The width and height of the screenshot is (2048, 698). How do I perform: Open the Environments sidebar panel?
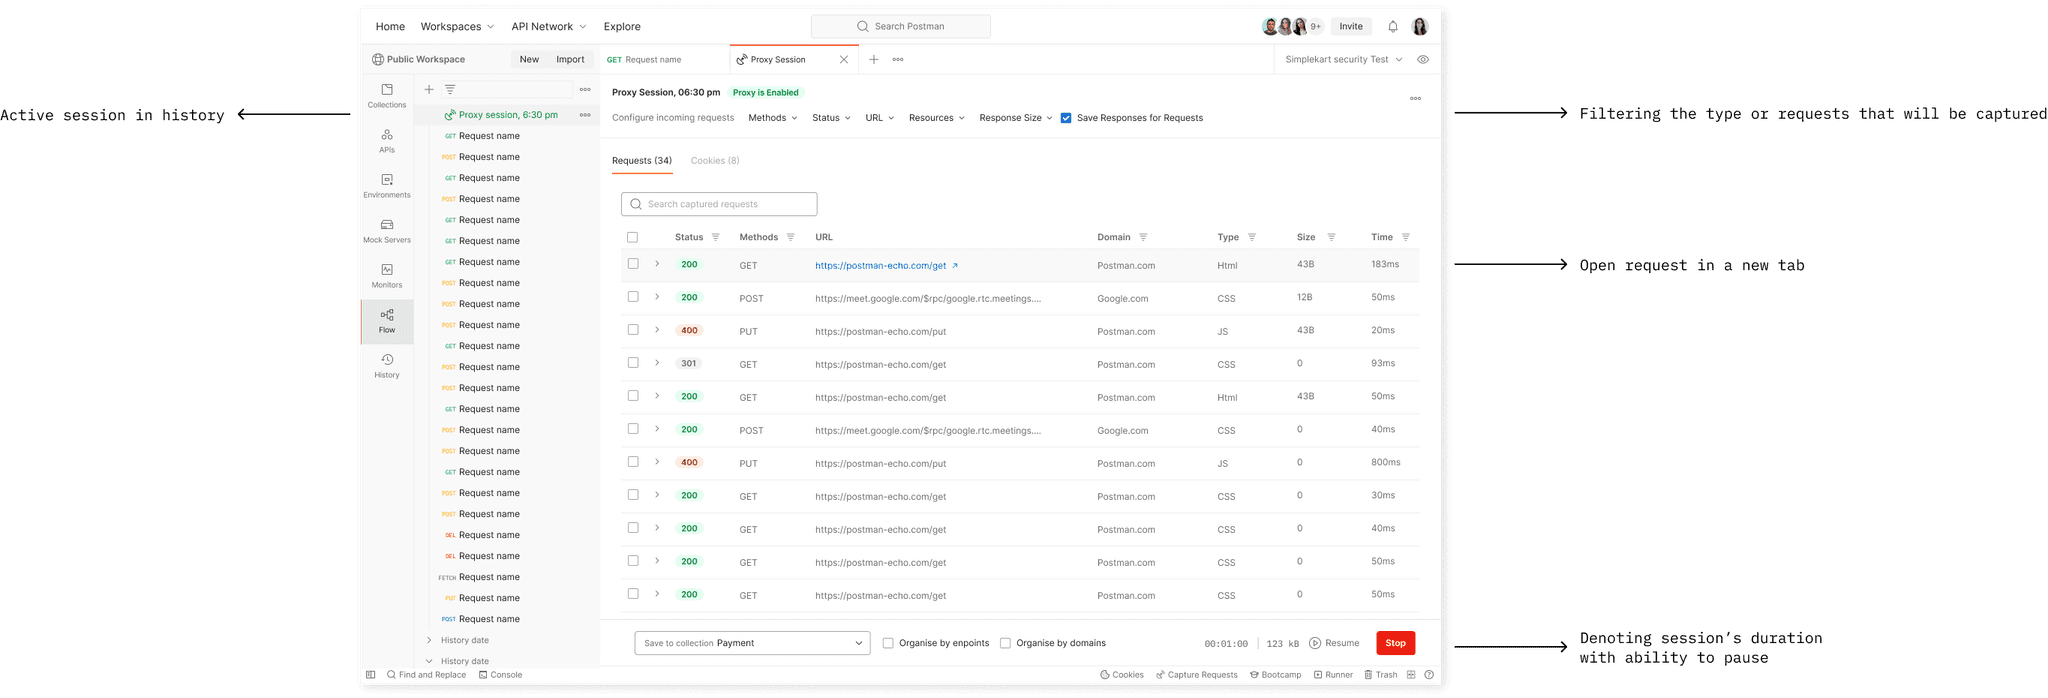click(387, 185)
